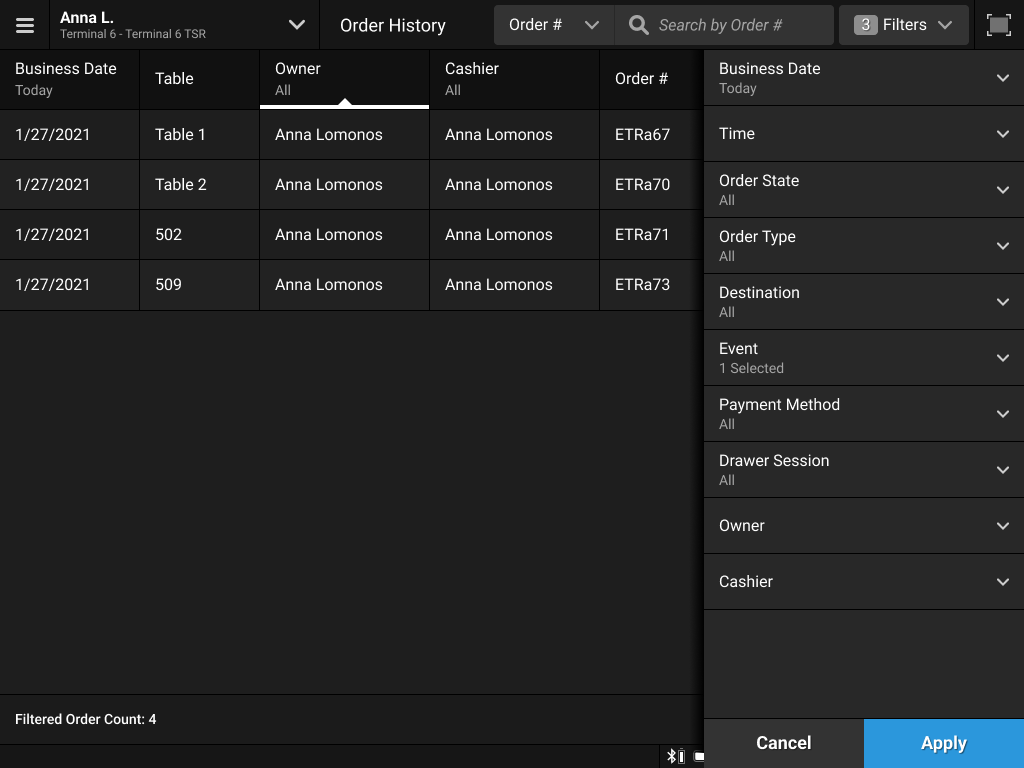
Task: Expand the Payment Method filter
Action: pos(862,413)
